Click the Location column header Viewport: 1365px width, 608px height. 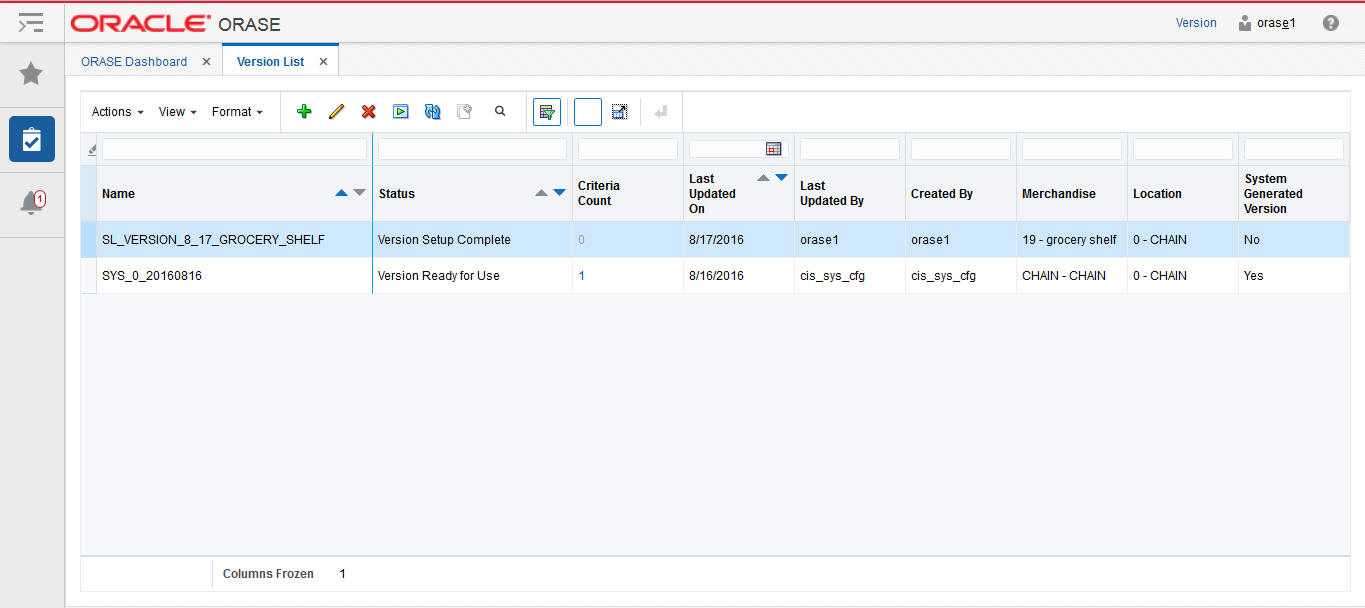click(1183, 193)
